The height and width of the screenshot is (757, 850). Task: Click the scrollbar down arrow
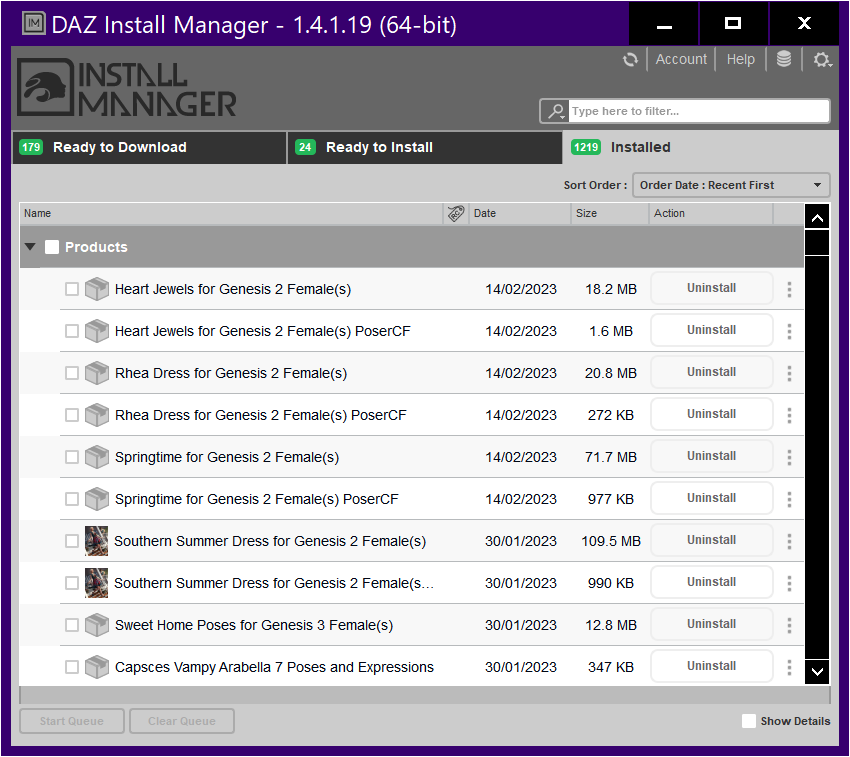pos(817,672)
